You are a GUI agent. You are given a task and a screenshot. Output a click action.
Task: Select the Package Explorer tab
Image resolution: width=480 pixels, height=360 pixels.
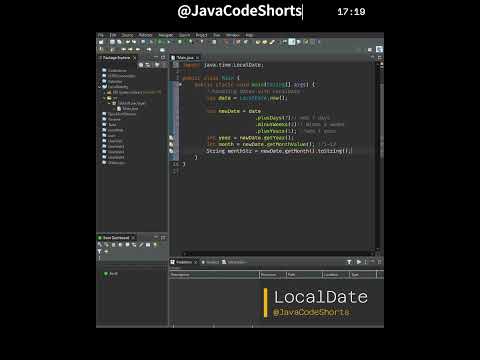[116, 58]
